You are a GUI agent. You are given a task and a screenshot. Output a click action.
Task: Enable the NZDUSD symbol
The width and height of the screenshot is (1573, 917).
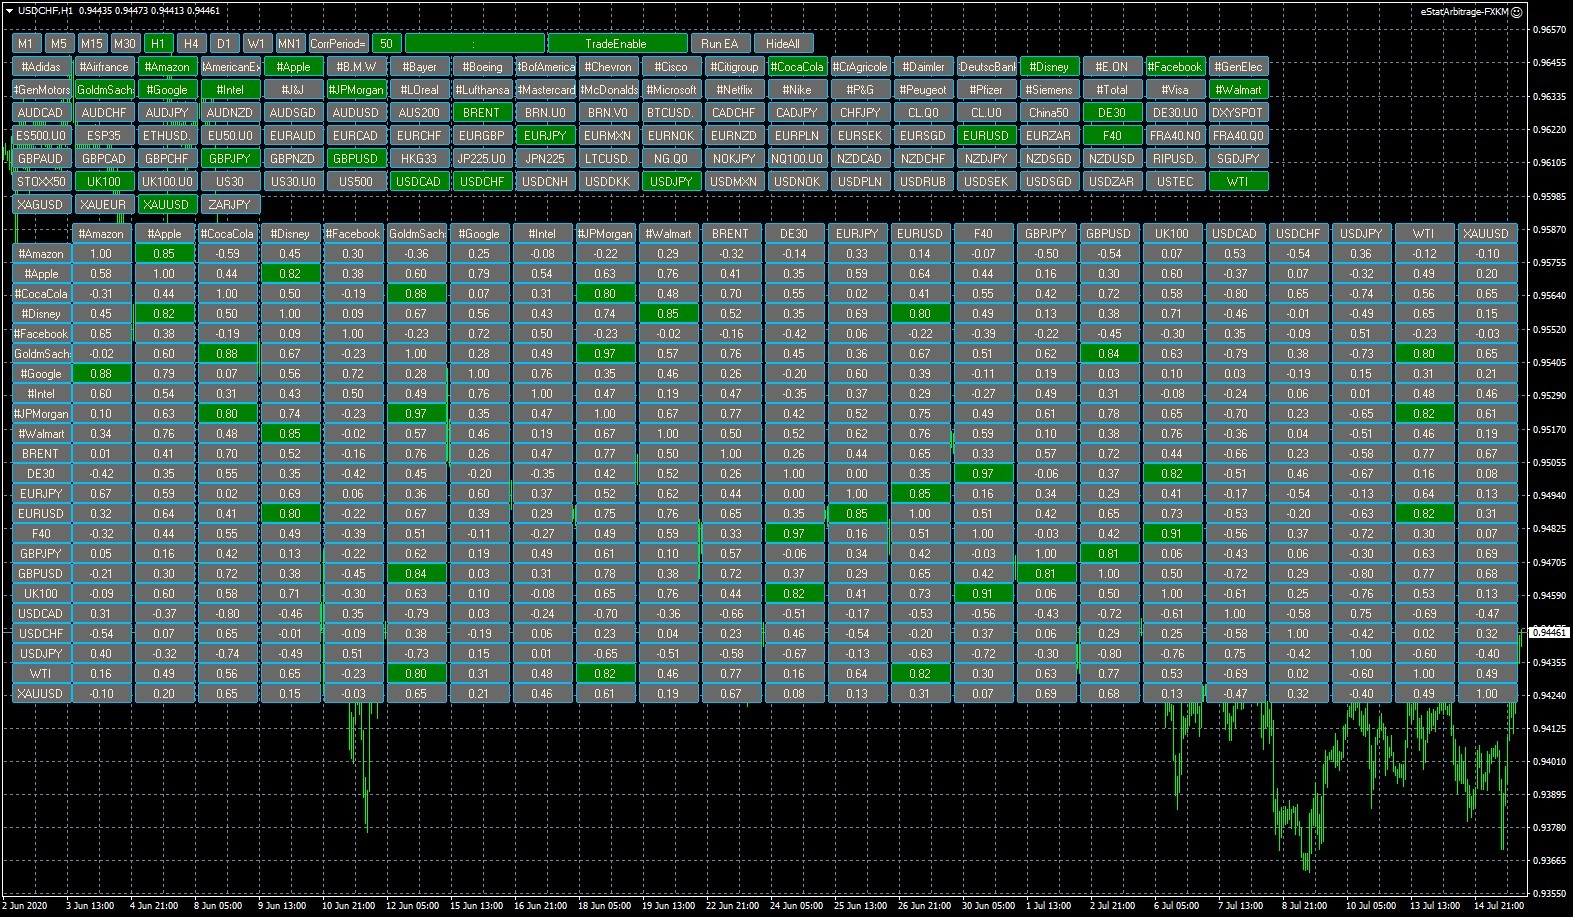(1112, 159)
